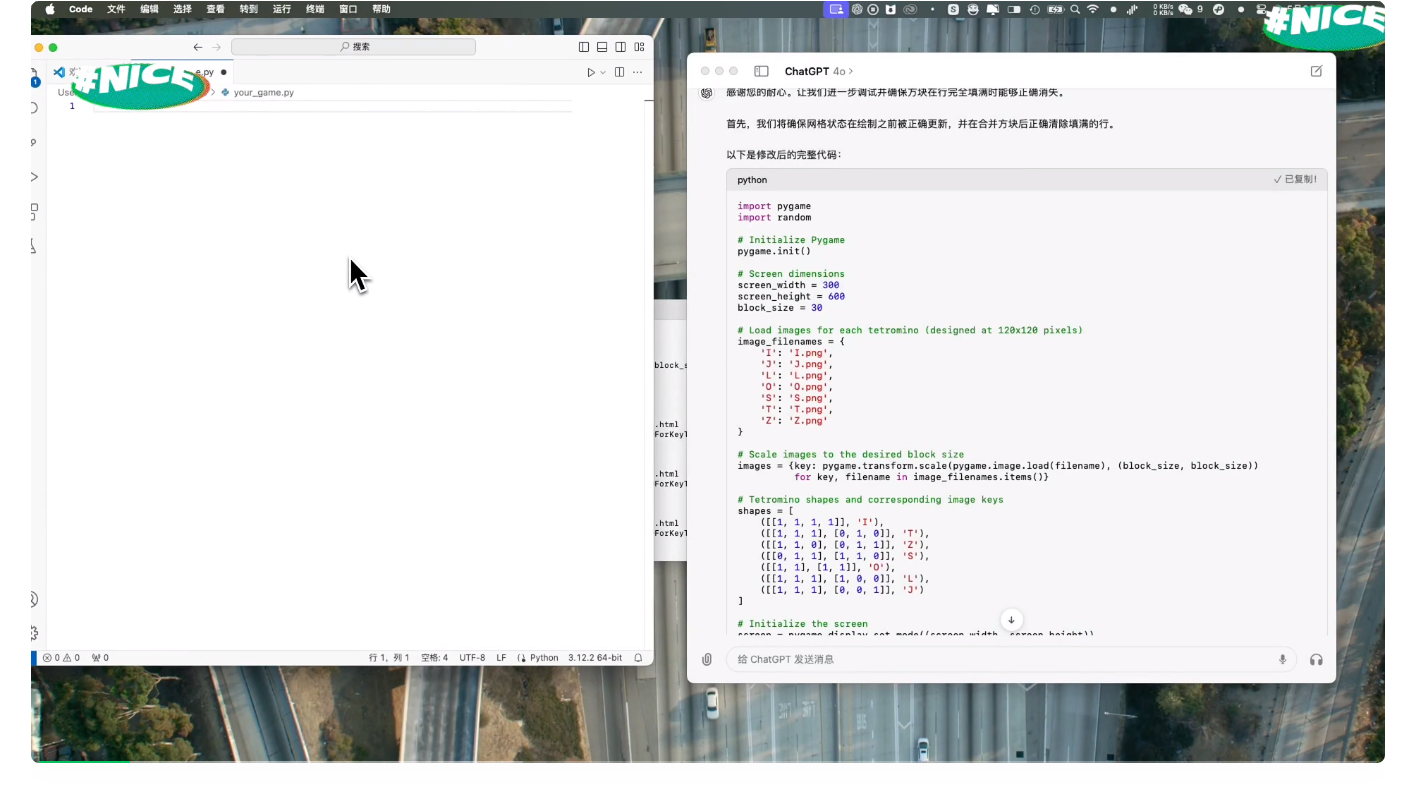Open the Apple menu

click(50, 9)
